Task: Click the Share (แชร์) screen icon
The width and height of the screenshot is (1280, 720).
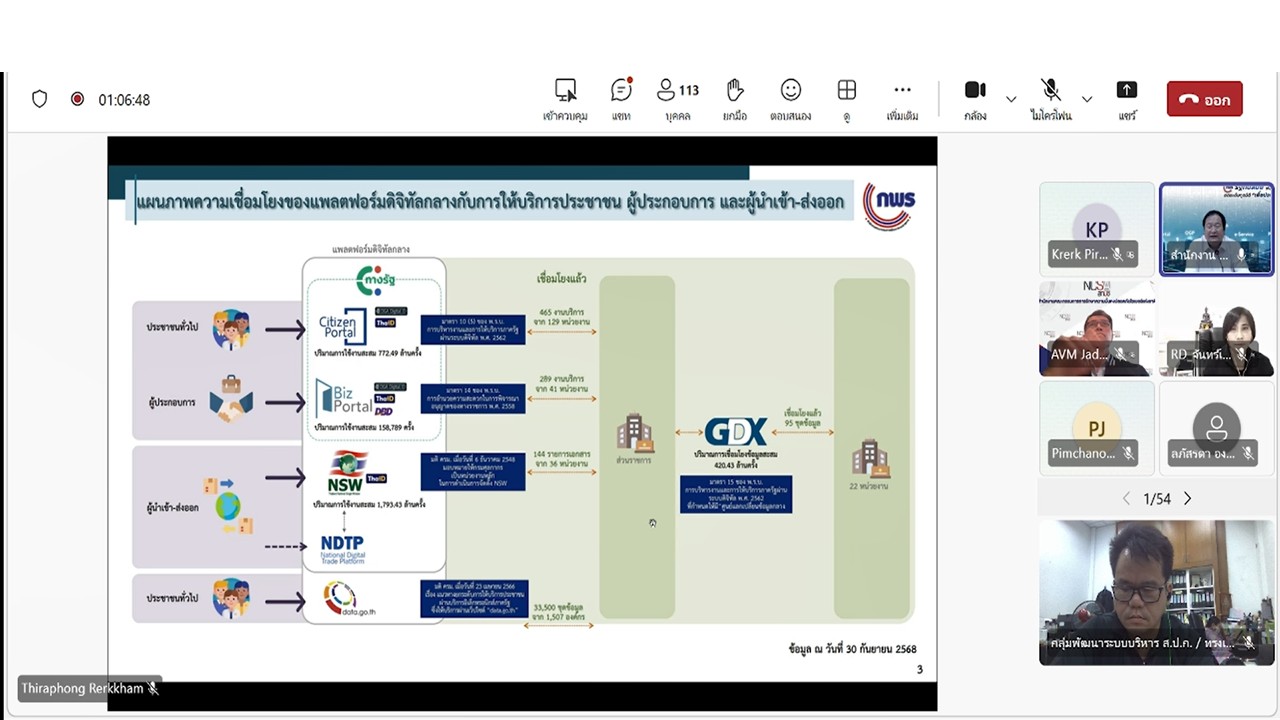Action: tap(1127, 99)
